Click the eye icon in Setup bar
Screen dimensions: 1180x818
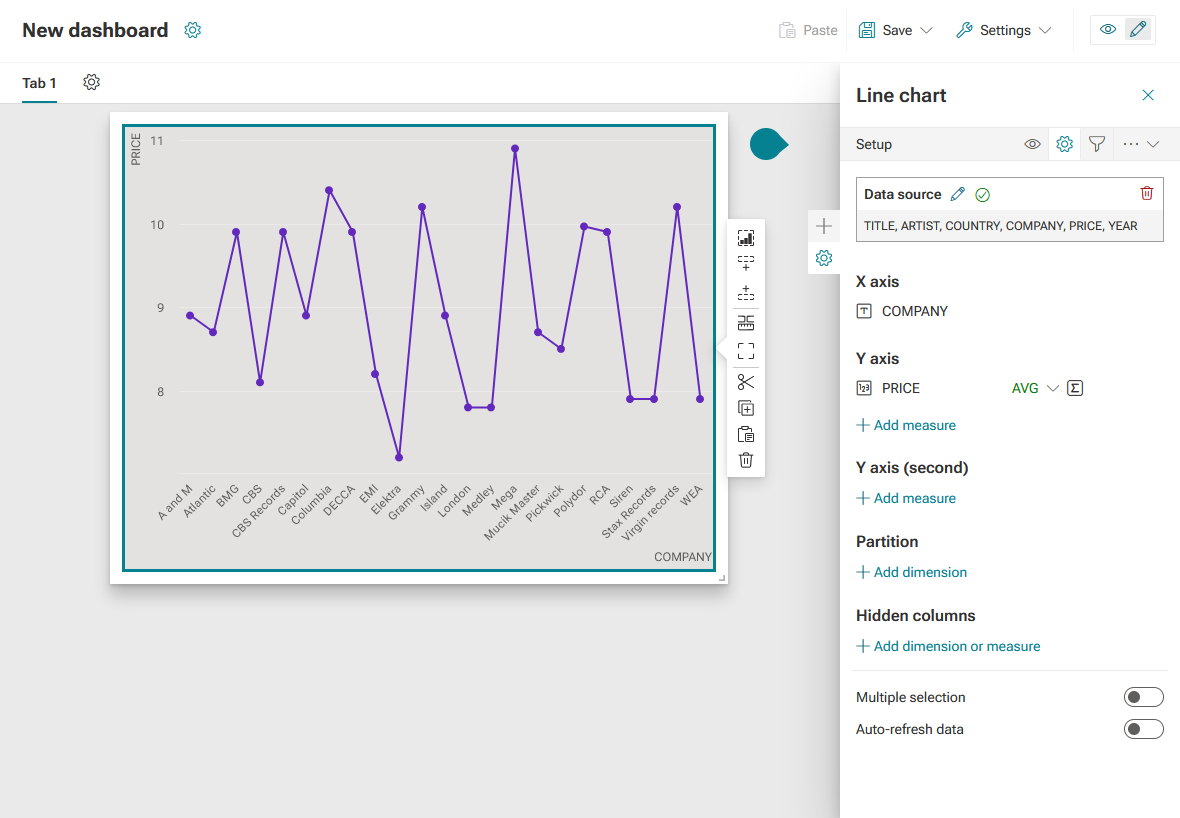click(x=1032, y=144)
